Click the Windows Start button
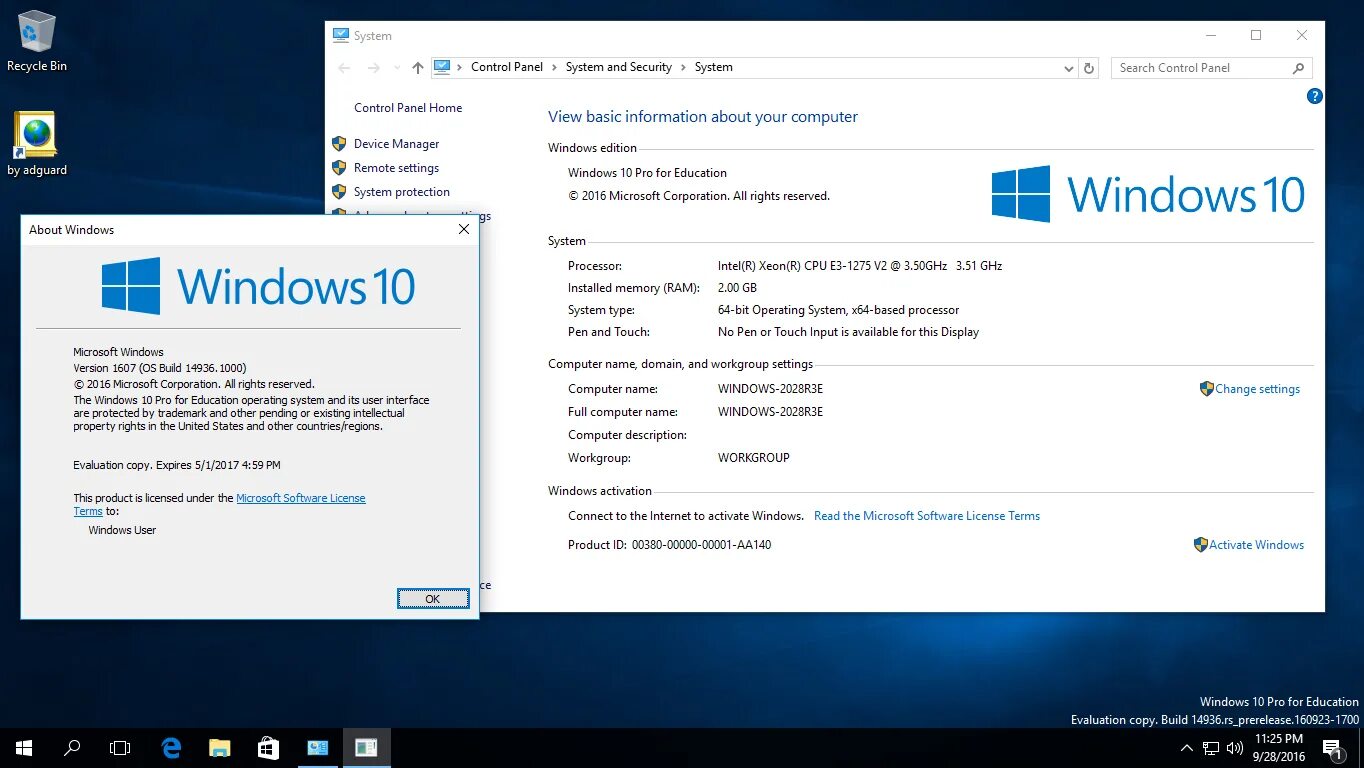 coord(24,747)
